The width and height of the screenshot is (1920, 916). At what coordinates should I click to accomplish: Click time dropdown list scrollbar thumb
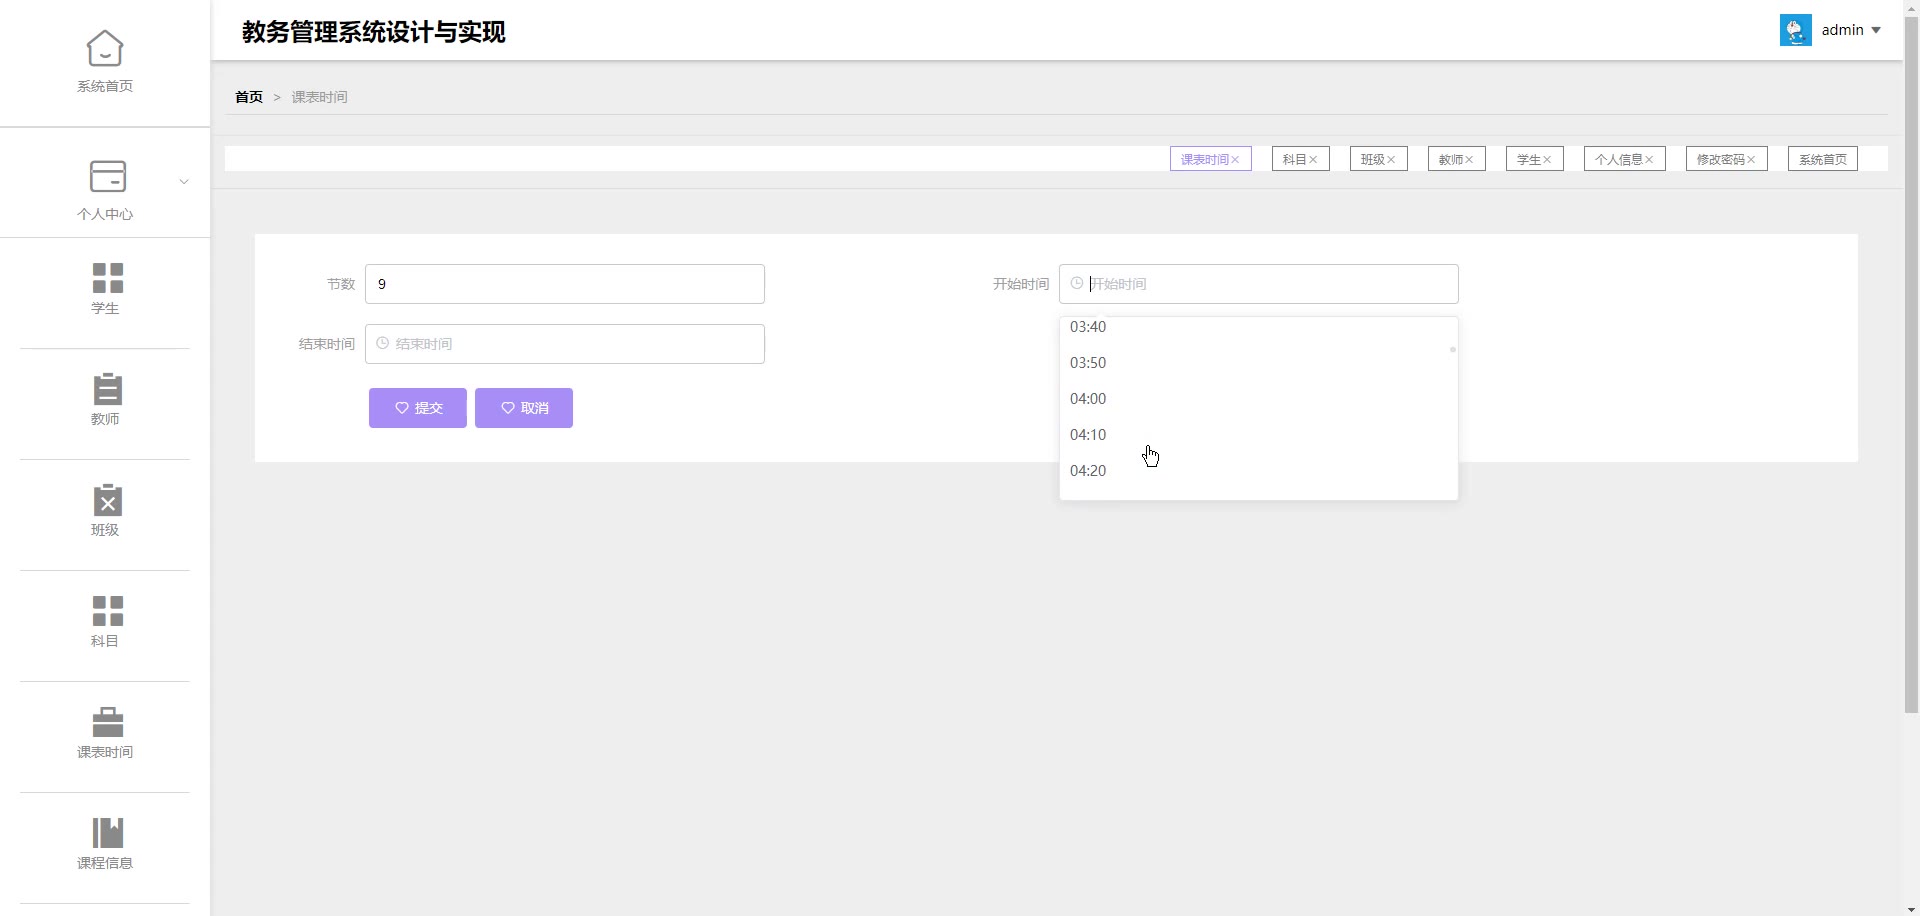tap(1453, 349)
